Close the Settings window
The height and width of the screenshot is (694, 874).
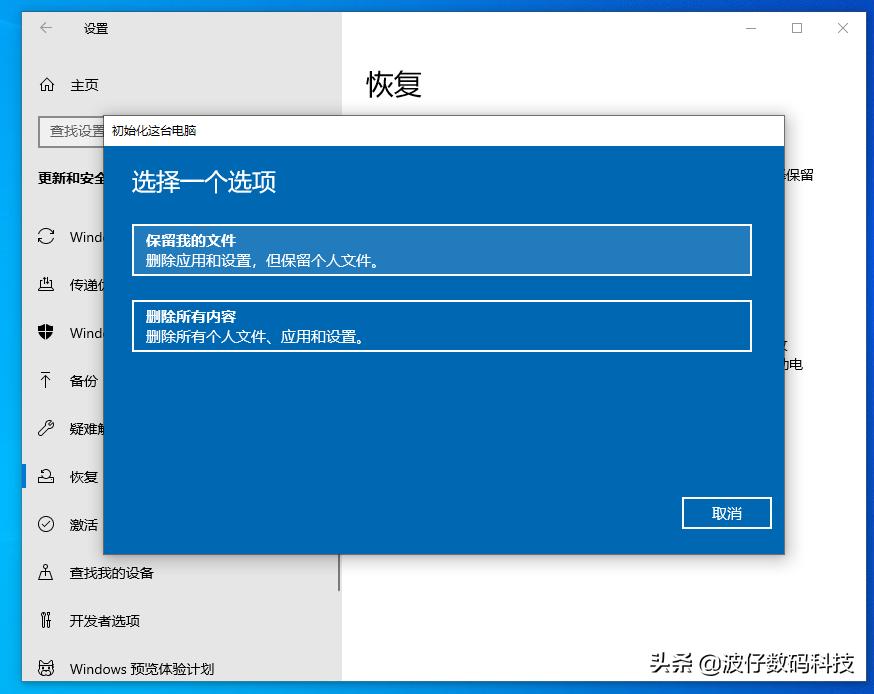point(843,29)
